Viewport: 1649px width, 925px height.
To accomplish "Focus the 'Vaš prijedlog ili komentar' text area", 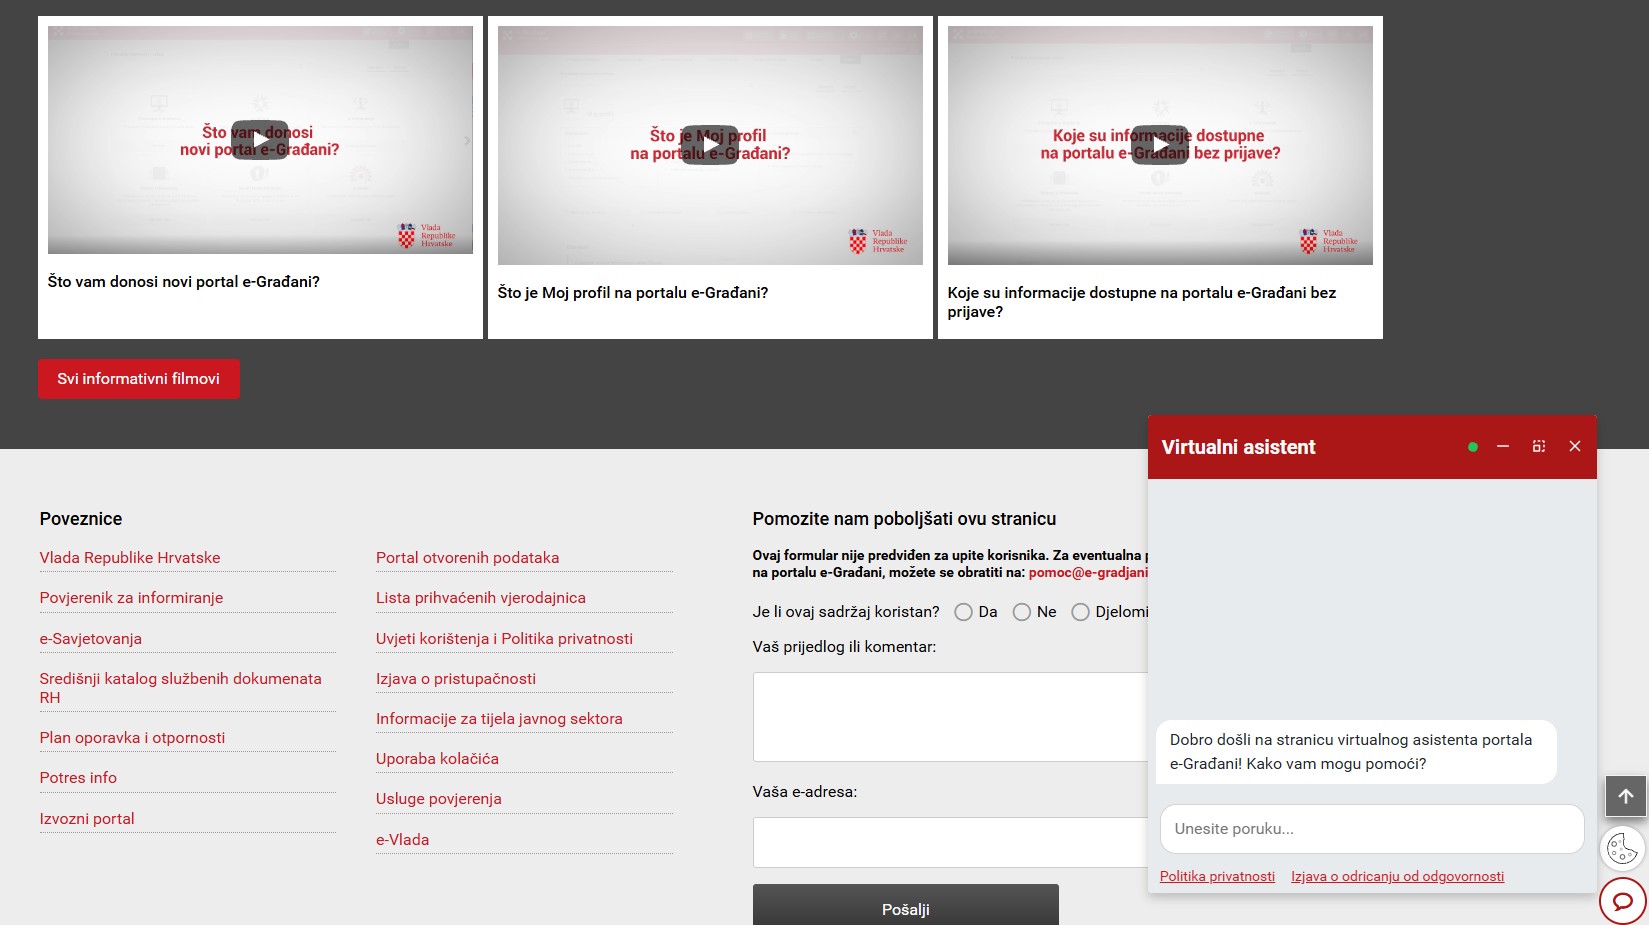I will [x=950, y=717].
